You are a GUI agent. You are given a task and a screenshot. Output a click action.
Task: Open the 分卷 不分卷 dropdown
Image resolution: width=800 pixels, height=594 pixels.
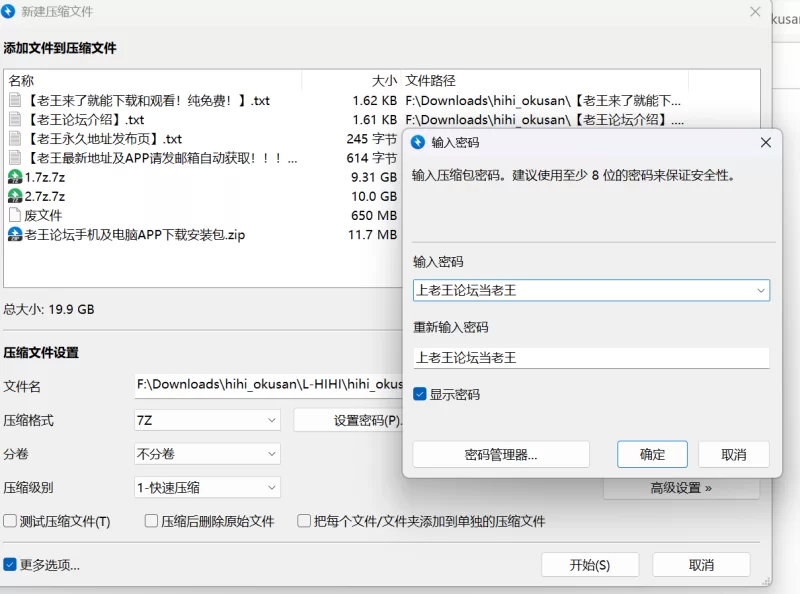click(x=207, y=454)
